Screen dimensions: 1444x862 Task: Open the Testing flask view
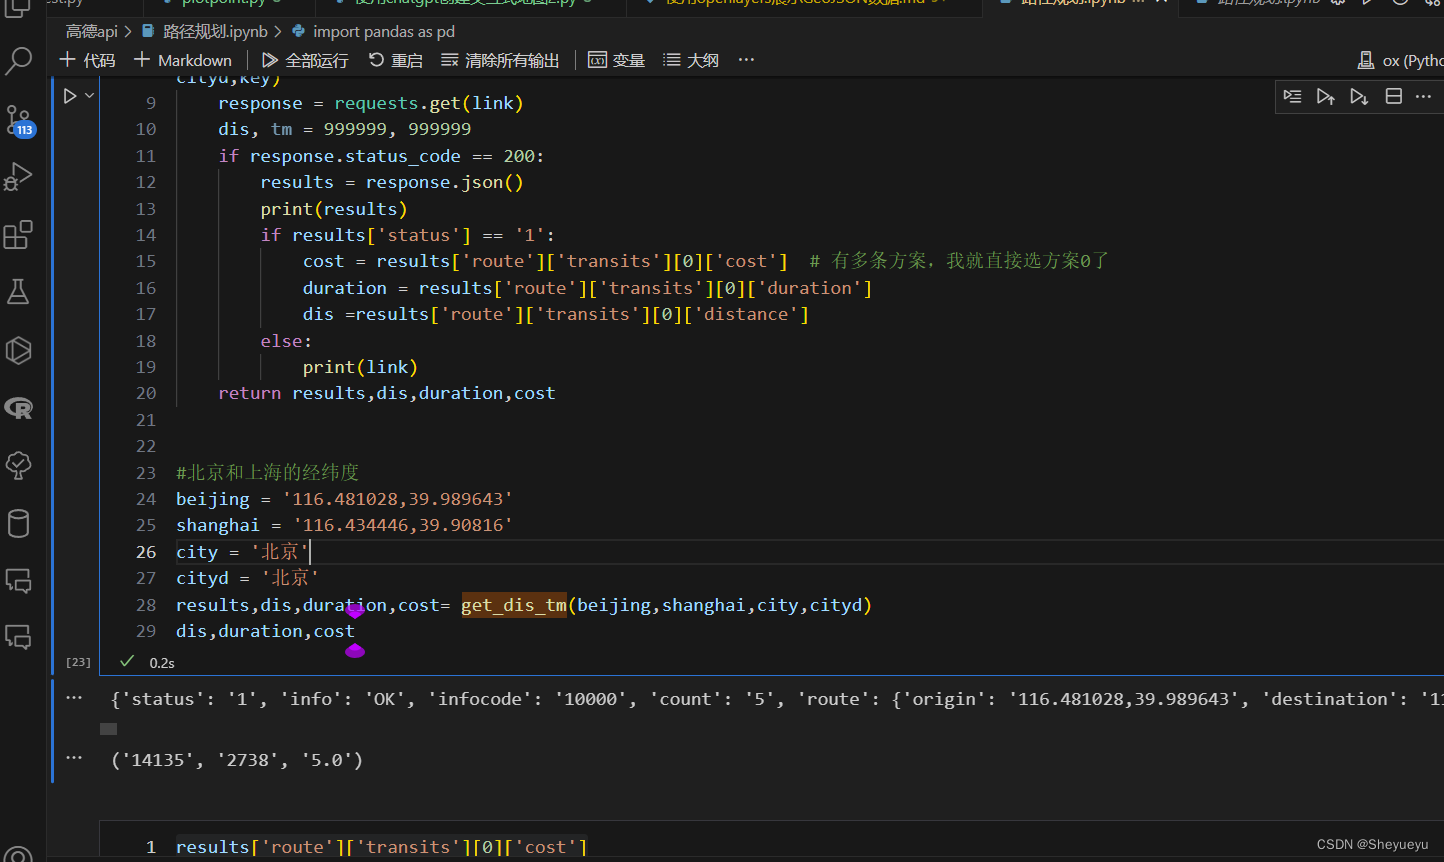(19, 292)
